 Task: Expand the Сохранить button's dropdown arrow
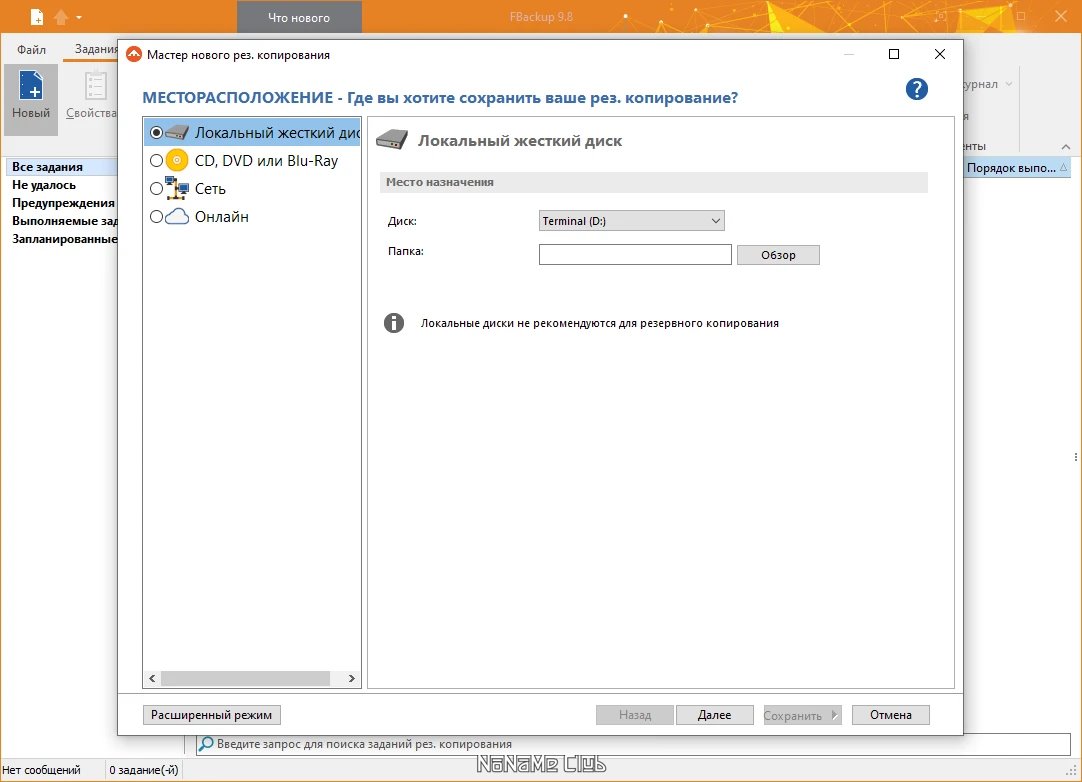coord(834,715)
